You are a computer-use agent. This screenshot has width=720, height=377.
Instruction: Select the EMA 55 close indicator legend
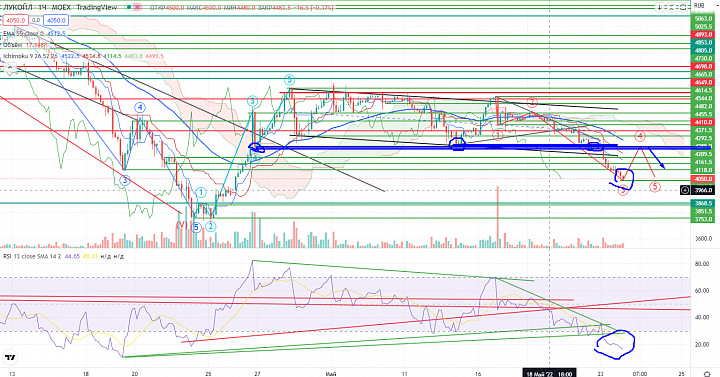35,34
